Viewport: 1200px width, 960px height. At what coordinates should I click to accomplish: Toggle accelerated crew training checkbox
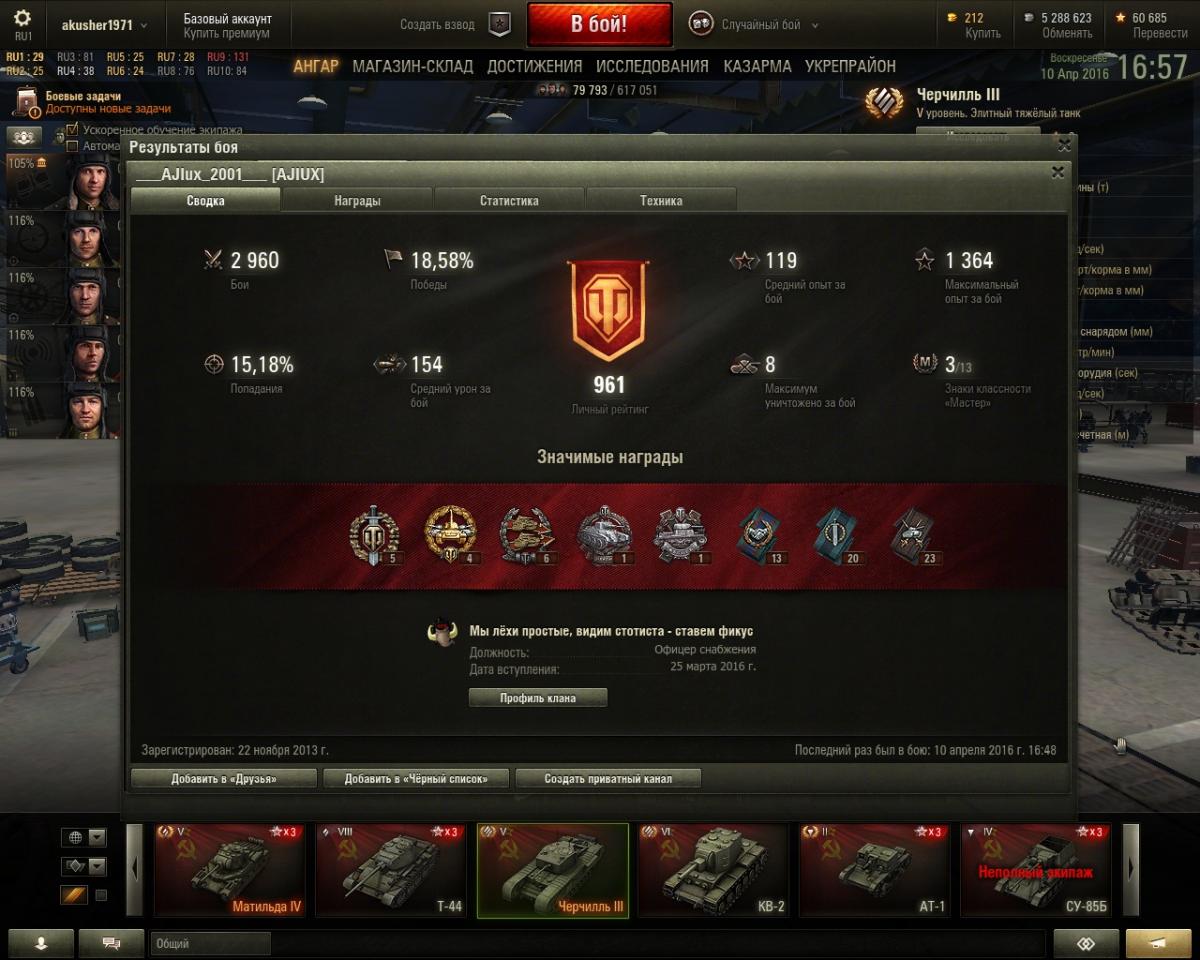click(72, 130)
